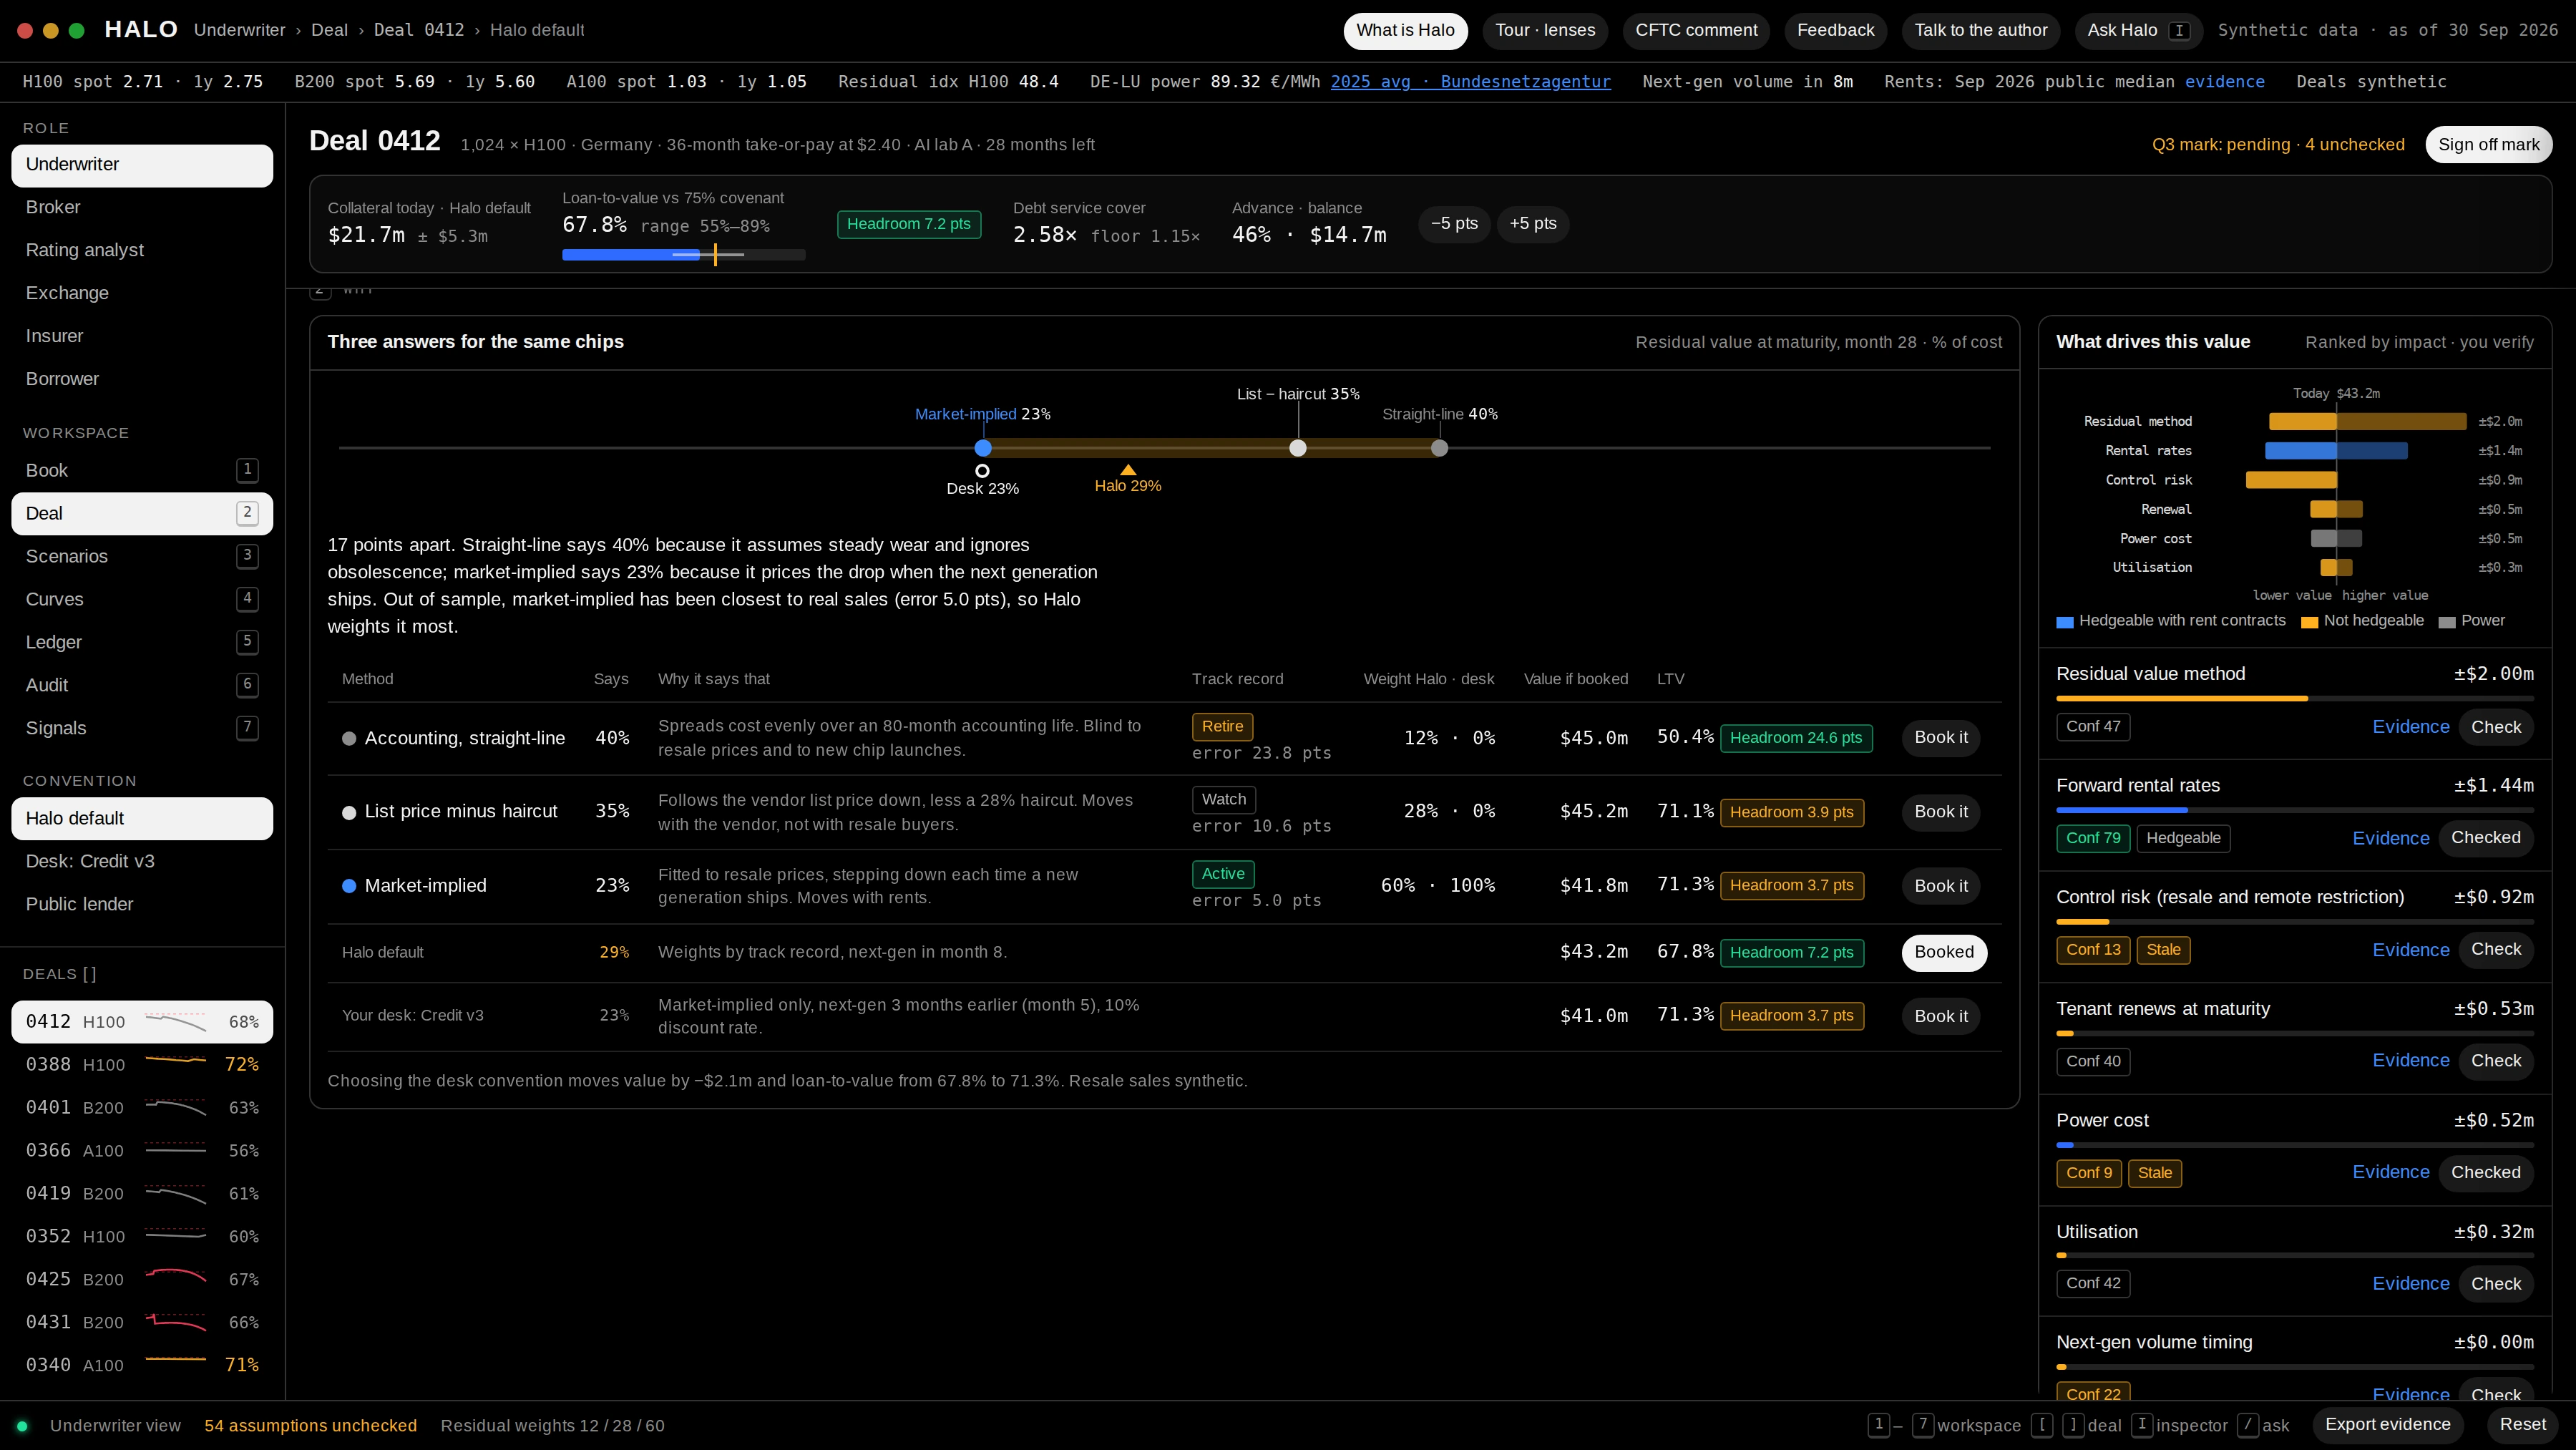Open the What is Halo page
Image resolution: width=2576 pixels, height=1450 pixels.
pos(1405,30)
